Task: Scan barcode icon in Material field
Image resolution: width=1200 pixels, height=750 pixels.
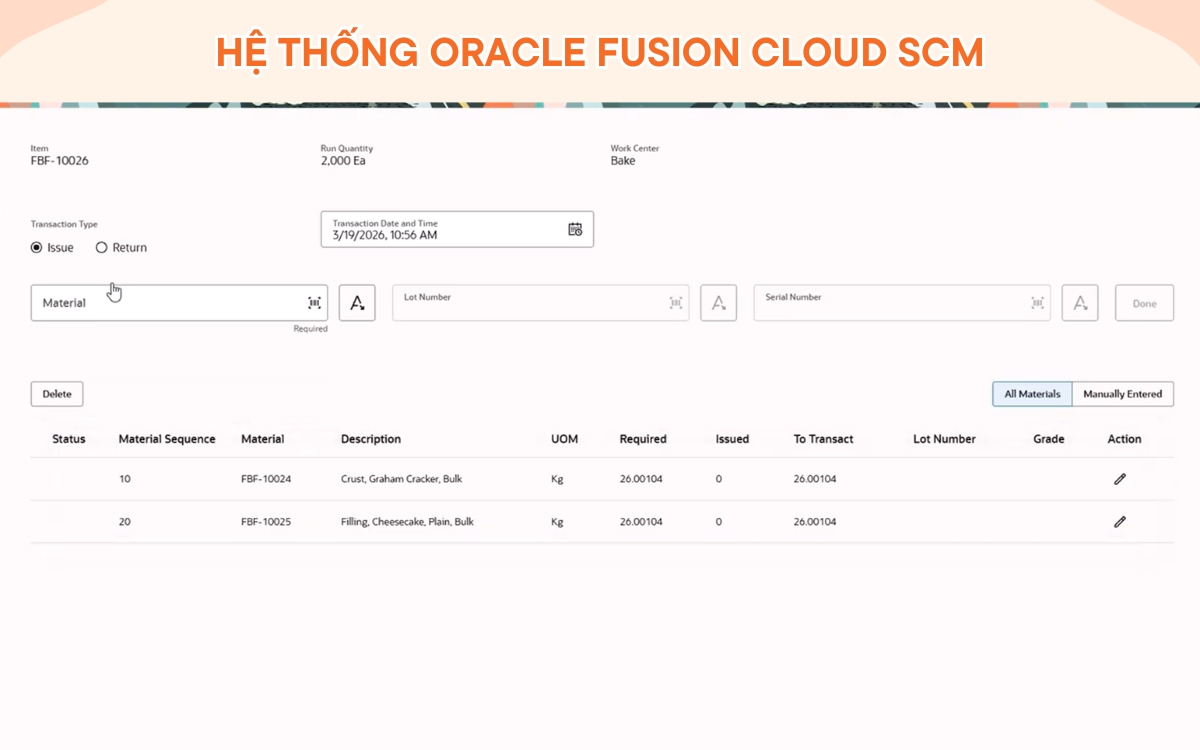Action: [x=314, y=303]
